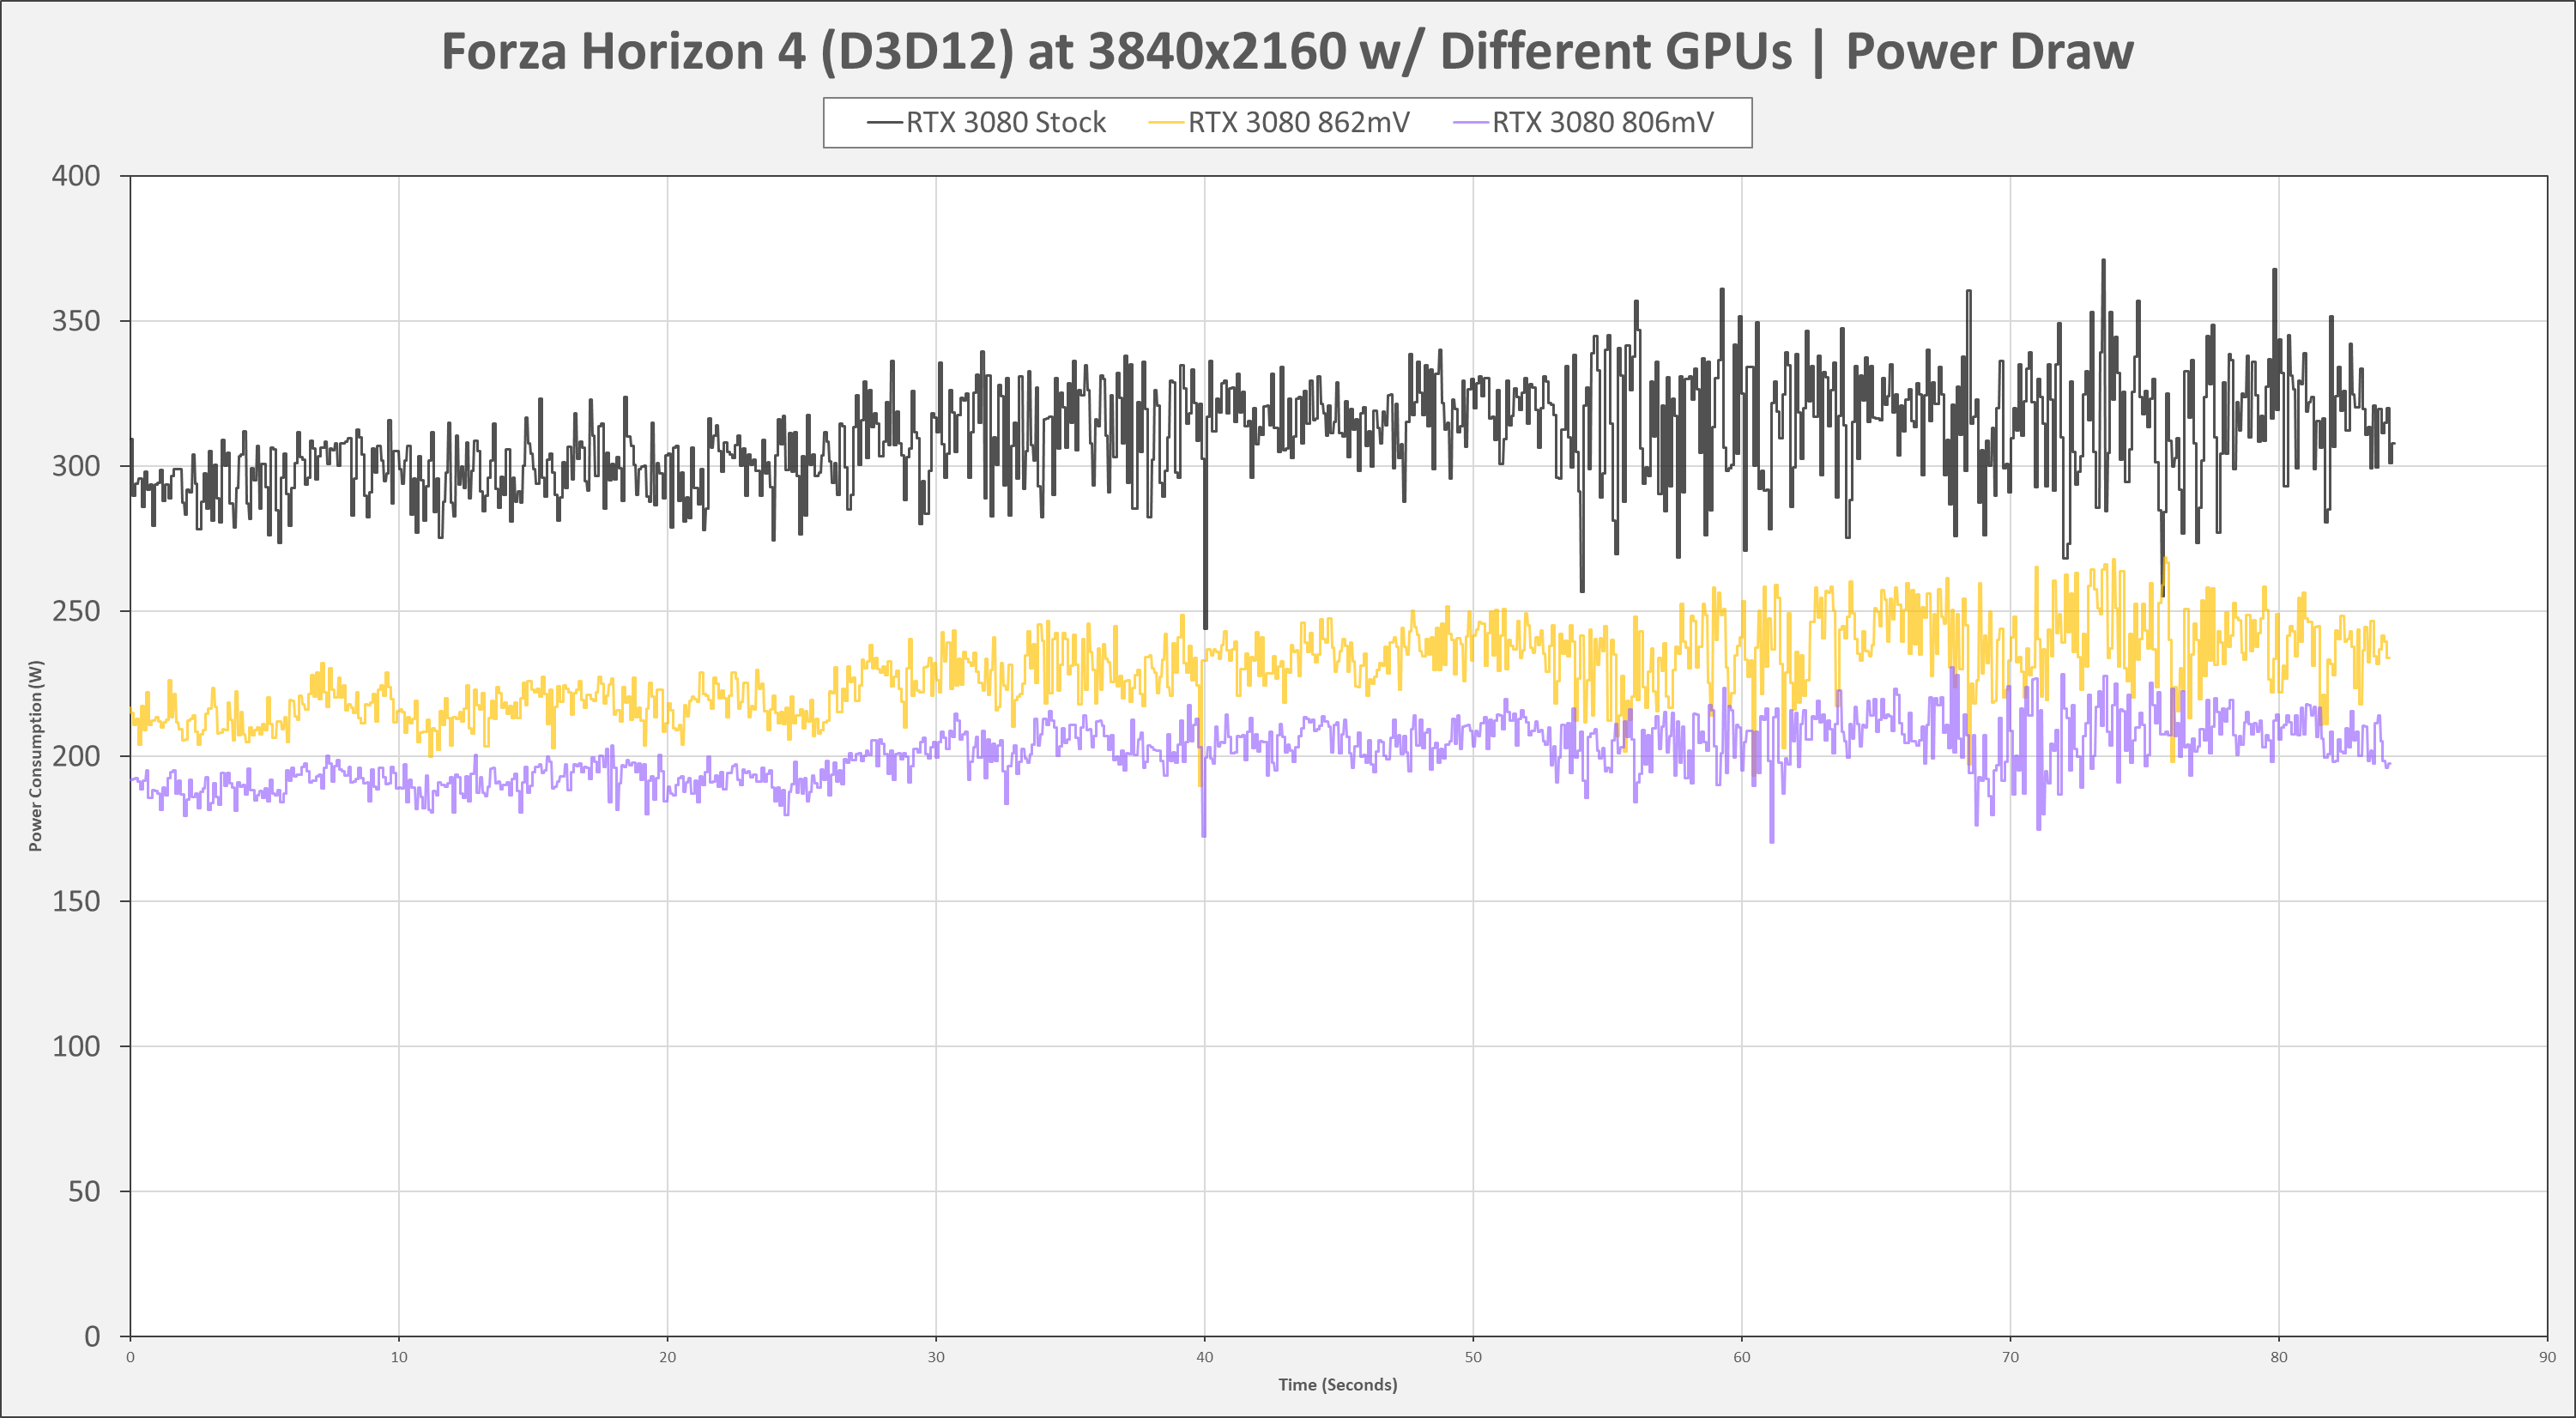Select the RTX 3080 862mV legend entry
This screenshot has width=2576, height=1418.
tap(1298, 123)
